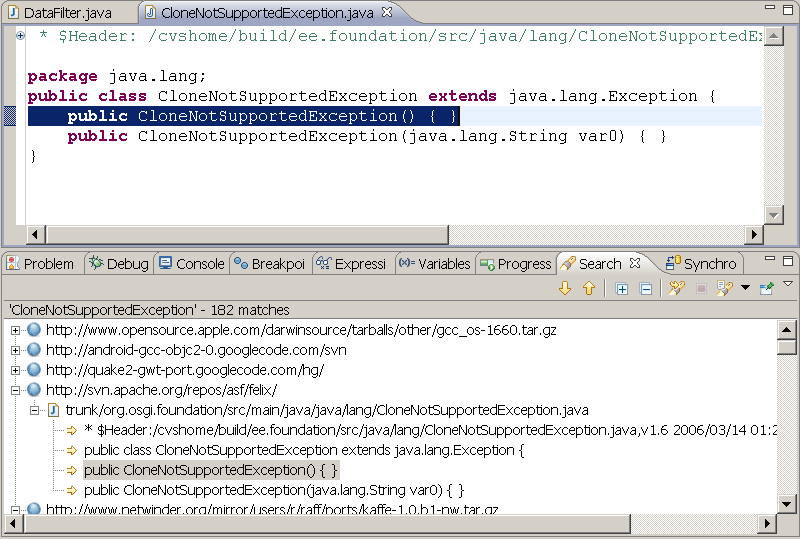Open the Problems view tab
Viewport: 800px width, 539px height.
click(40, 264)
